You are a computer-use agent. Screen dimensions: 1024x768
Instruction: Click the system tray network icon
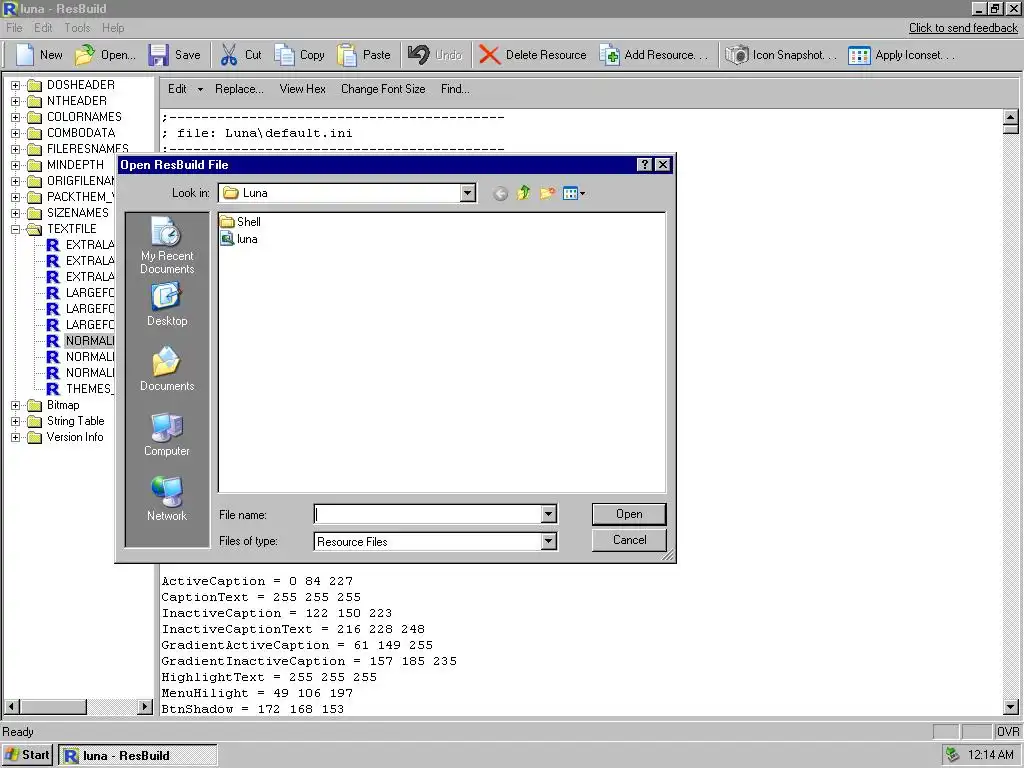pos(953,755)
